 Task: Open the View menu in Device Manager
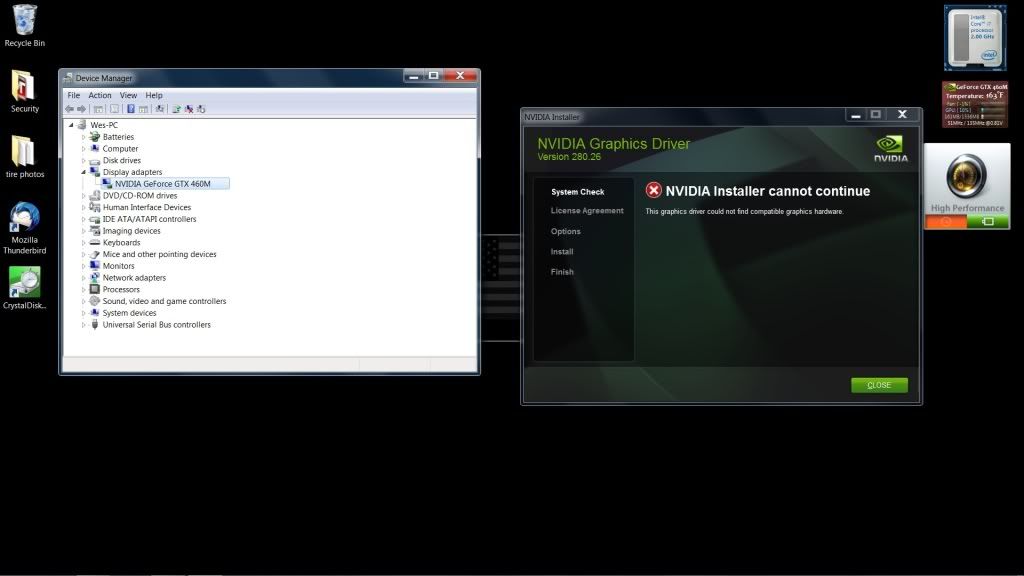(x=128, y=95)
